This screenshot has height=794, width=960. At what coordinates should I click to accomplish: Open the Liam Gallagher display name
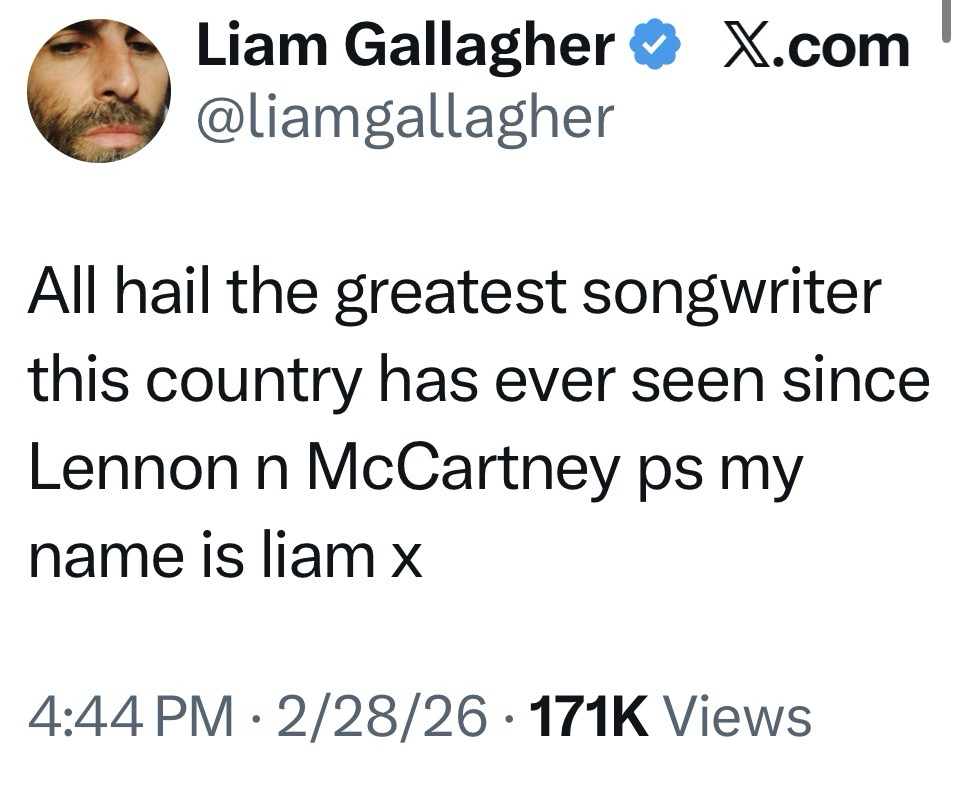pos(405,46)
